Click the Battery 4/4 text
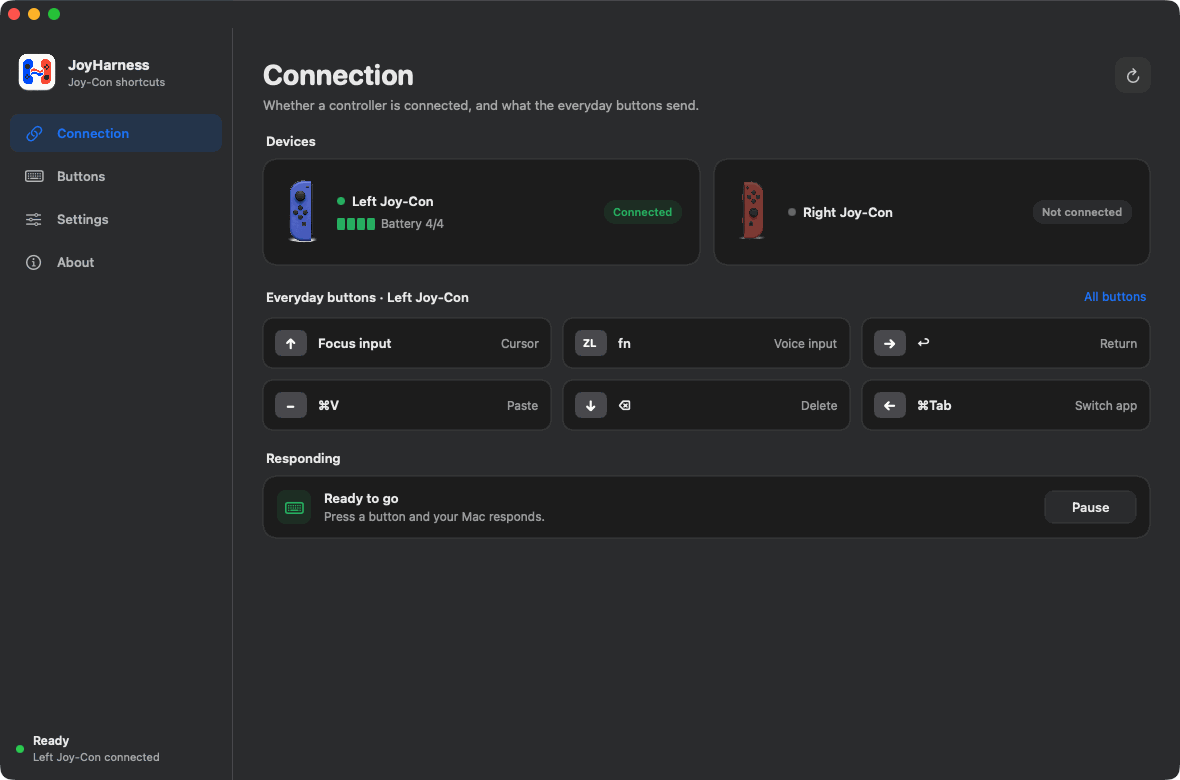Screen dimensions: 1180x780 (x=412, y=224)
